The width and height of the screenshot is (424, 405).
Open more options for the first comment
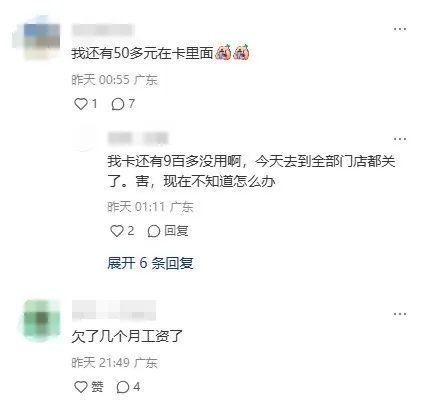(399, 29)
